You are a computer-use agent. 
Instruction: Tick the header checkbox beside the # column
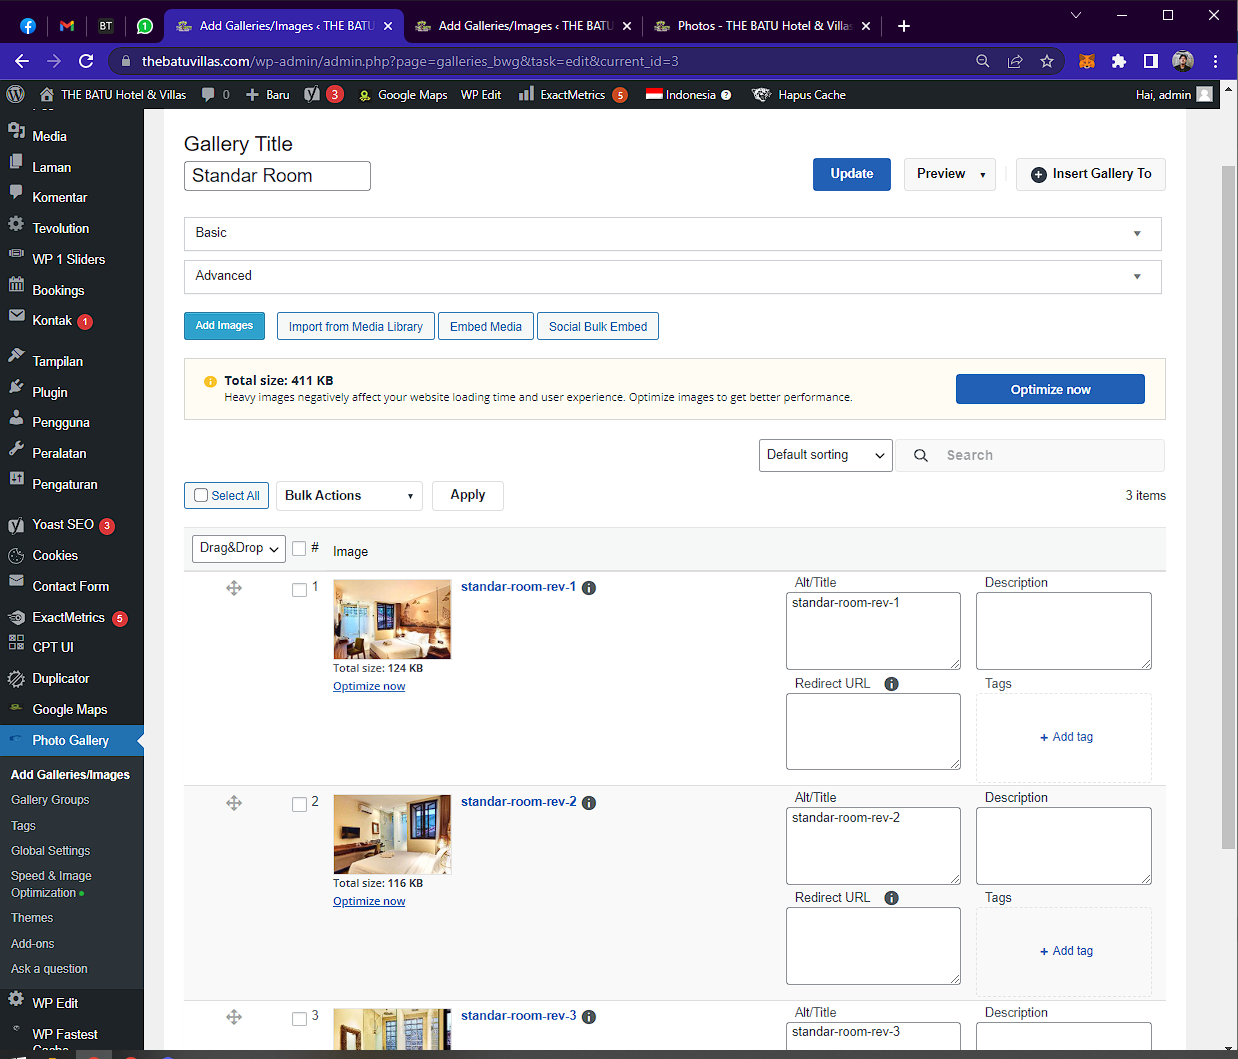tap(299, 548)
